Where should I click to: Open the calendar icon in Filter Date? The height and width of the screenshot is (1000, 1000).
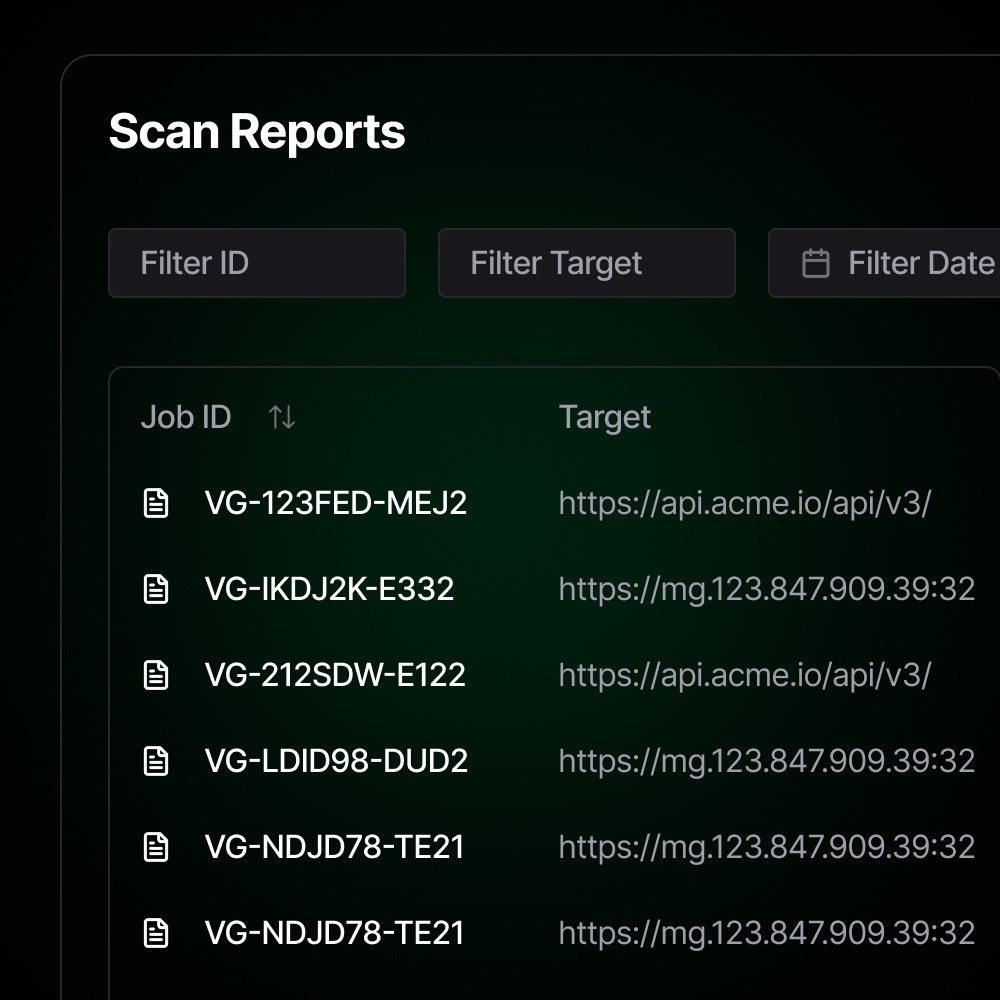click(x=818, y=263)
